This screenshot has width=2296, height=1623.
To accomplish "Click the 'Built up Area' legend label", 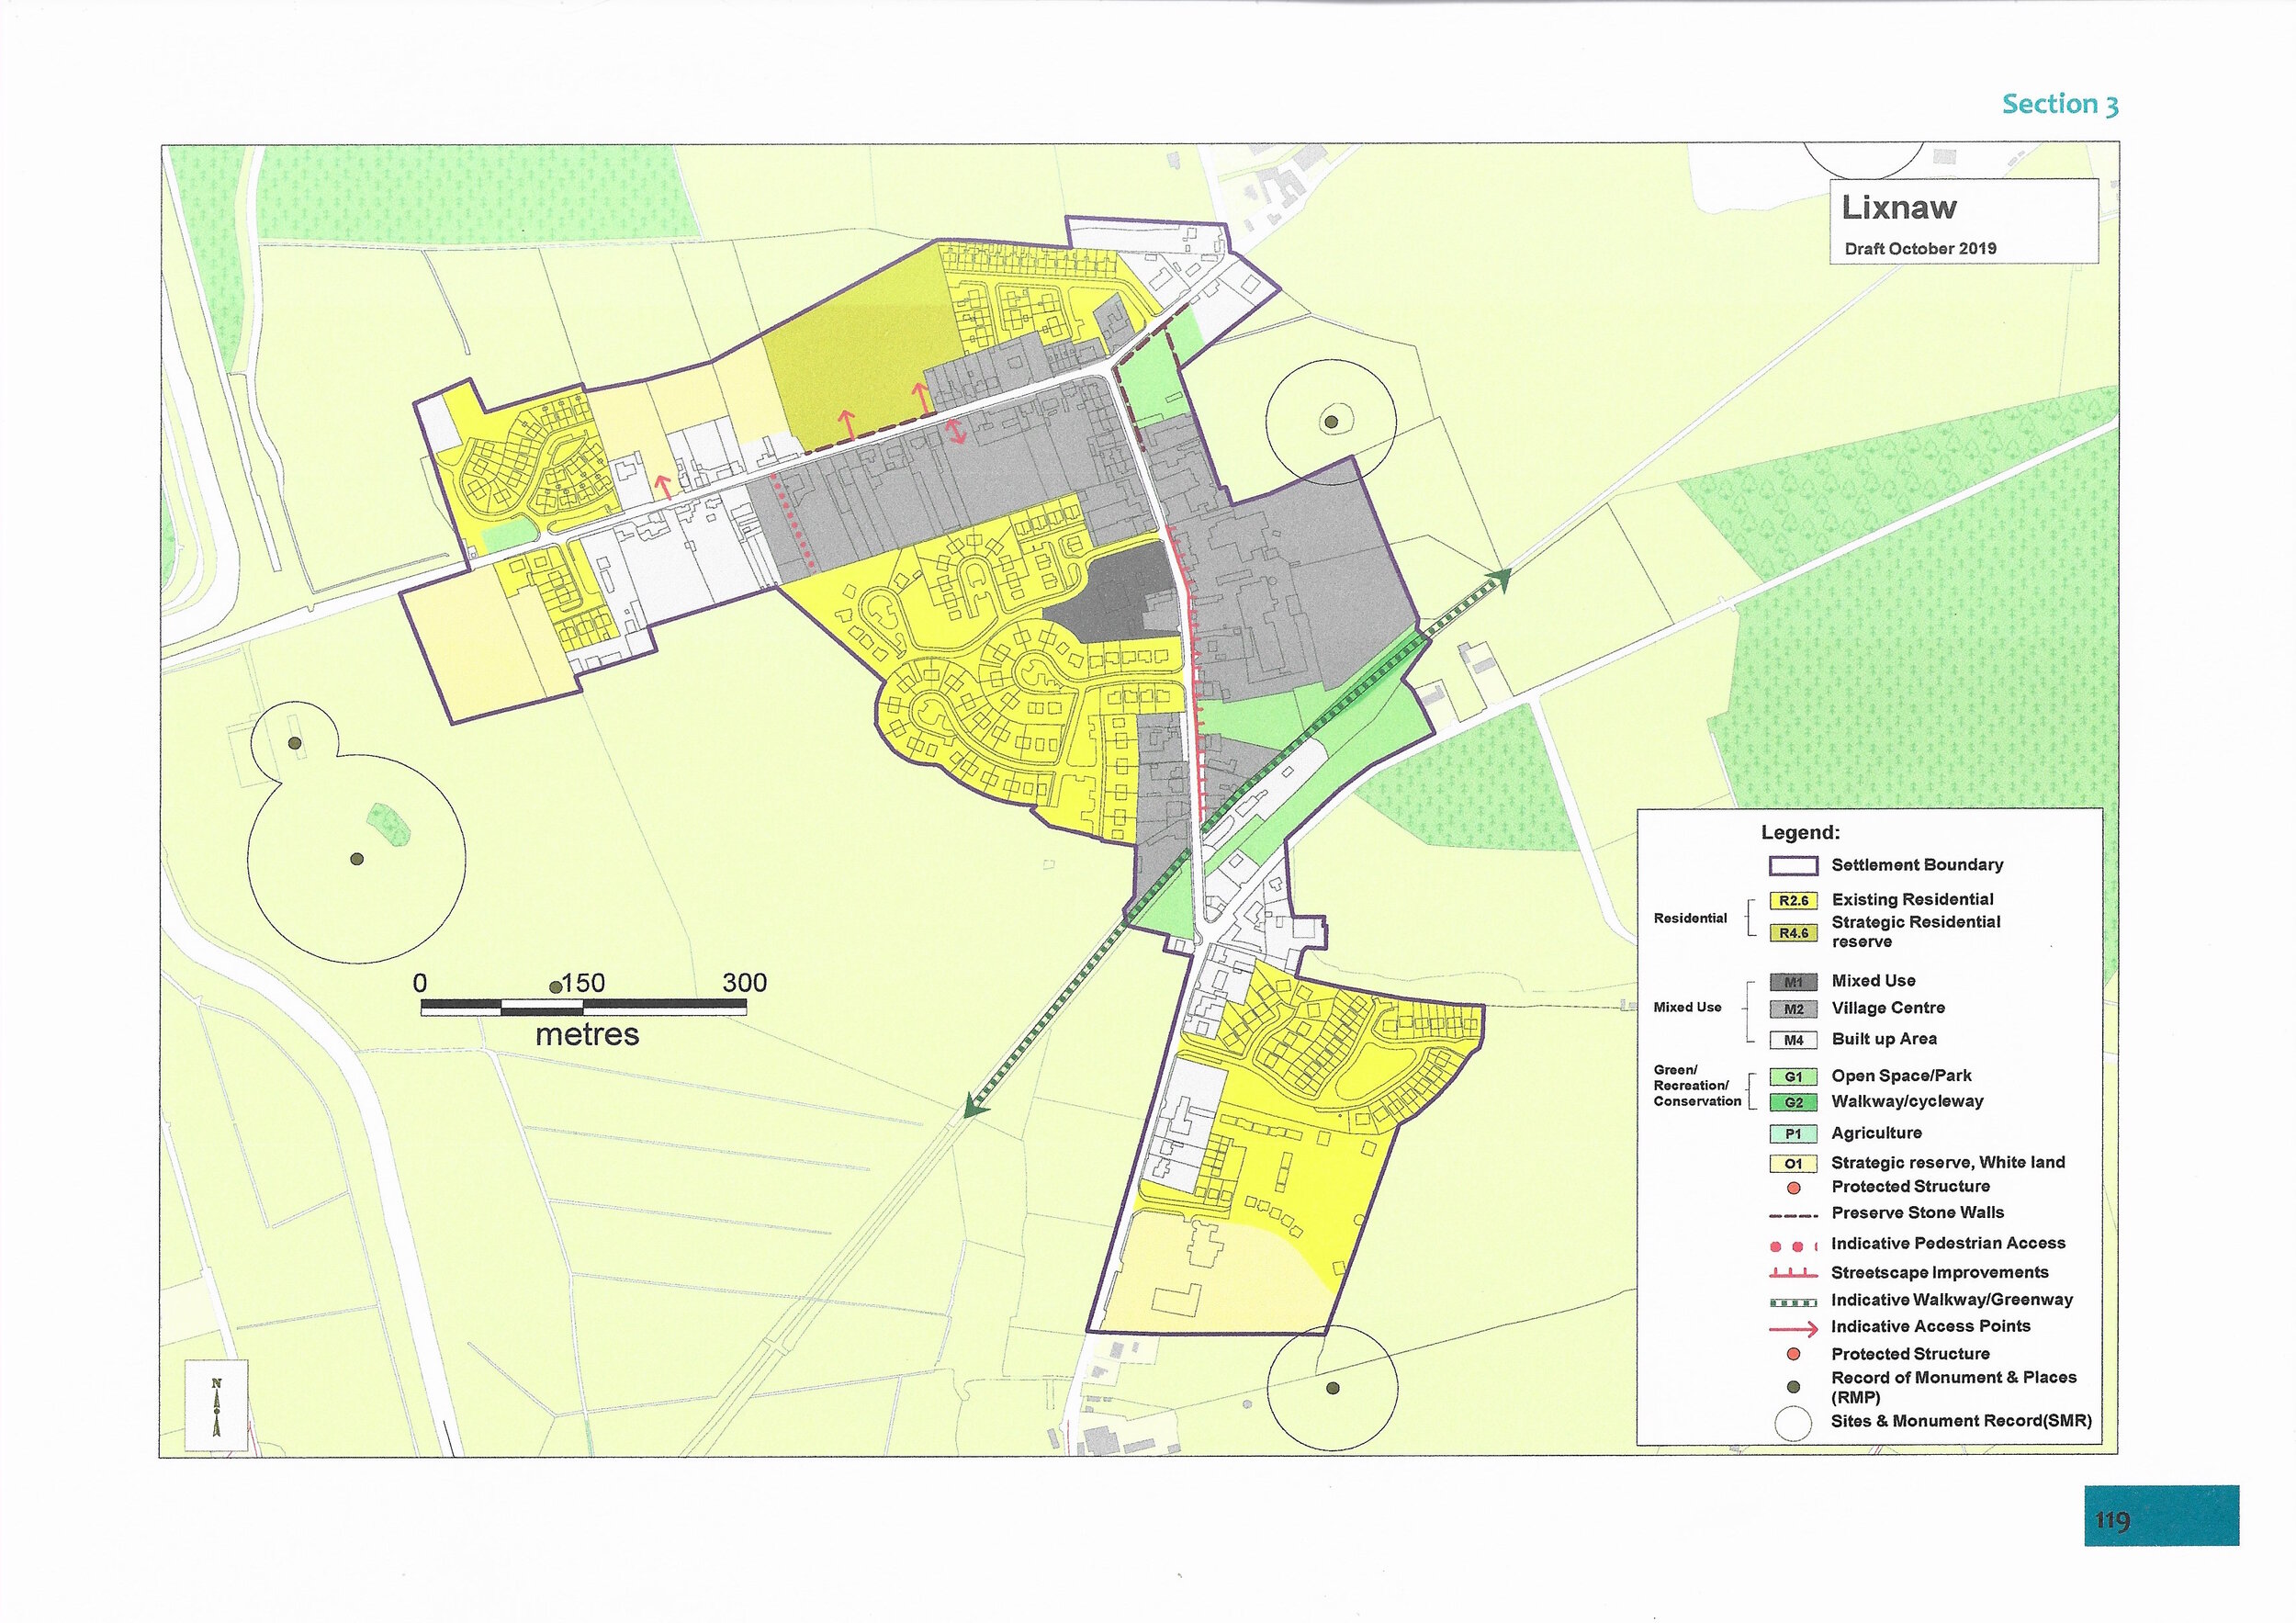I will pyautogui.click(x=1884, y=1039).
